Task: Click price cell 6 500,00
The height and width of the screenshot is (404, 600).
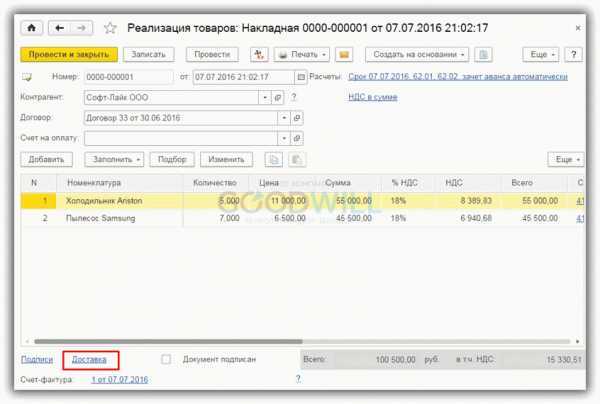Action: click(x=290, y=218)
